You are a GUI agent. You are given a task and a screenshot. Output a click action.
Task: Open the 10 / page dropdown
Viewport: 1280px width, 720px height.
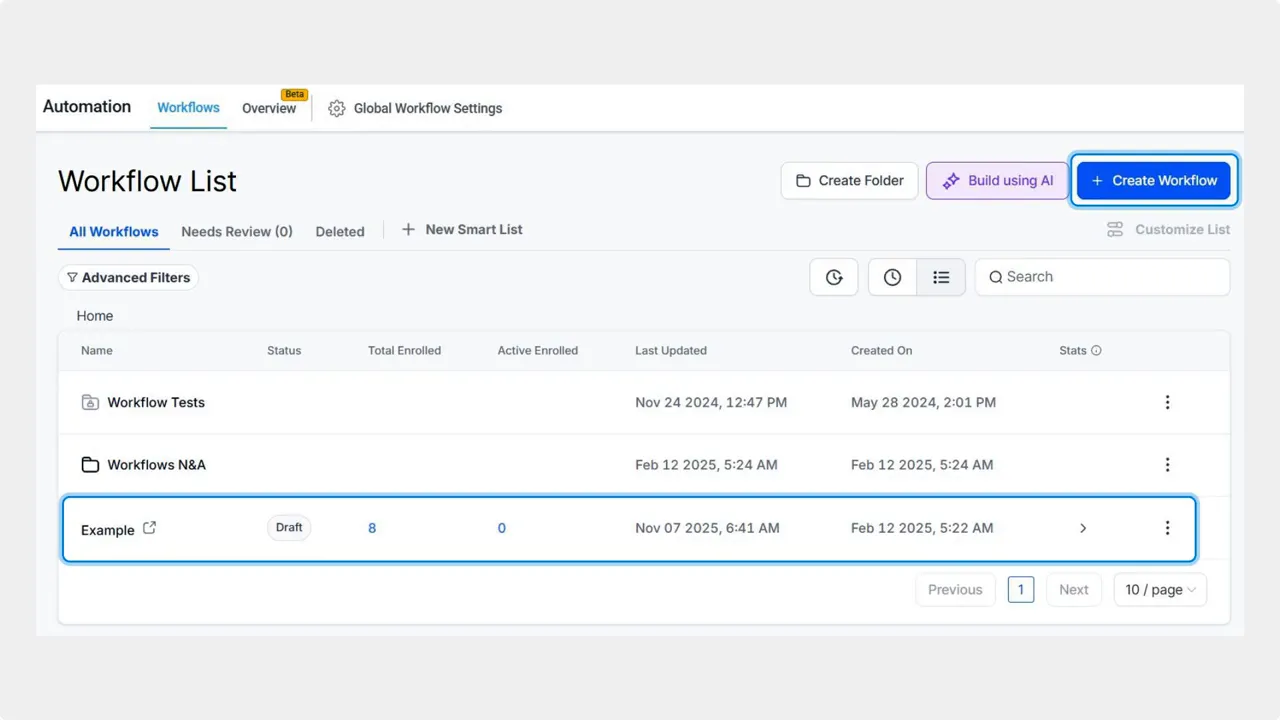click(1159, 589)
